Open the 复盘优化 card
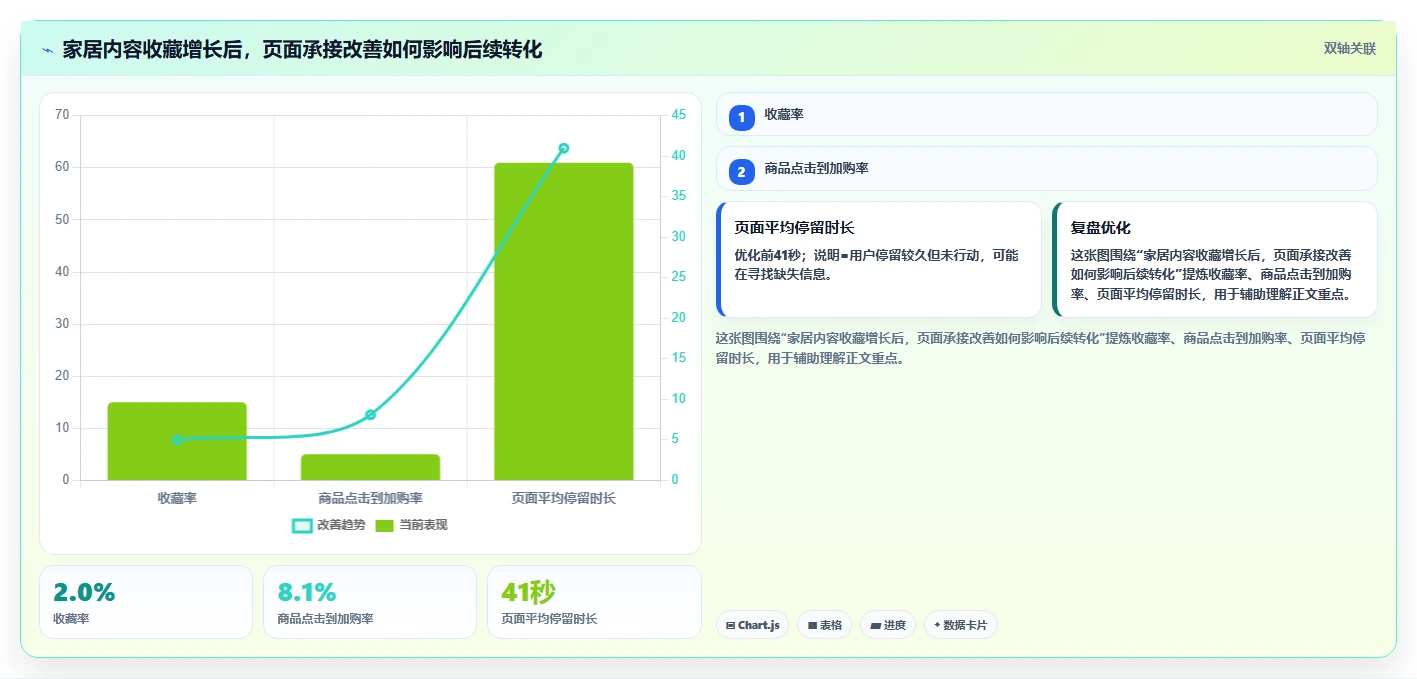 [1215, 259]
